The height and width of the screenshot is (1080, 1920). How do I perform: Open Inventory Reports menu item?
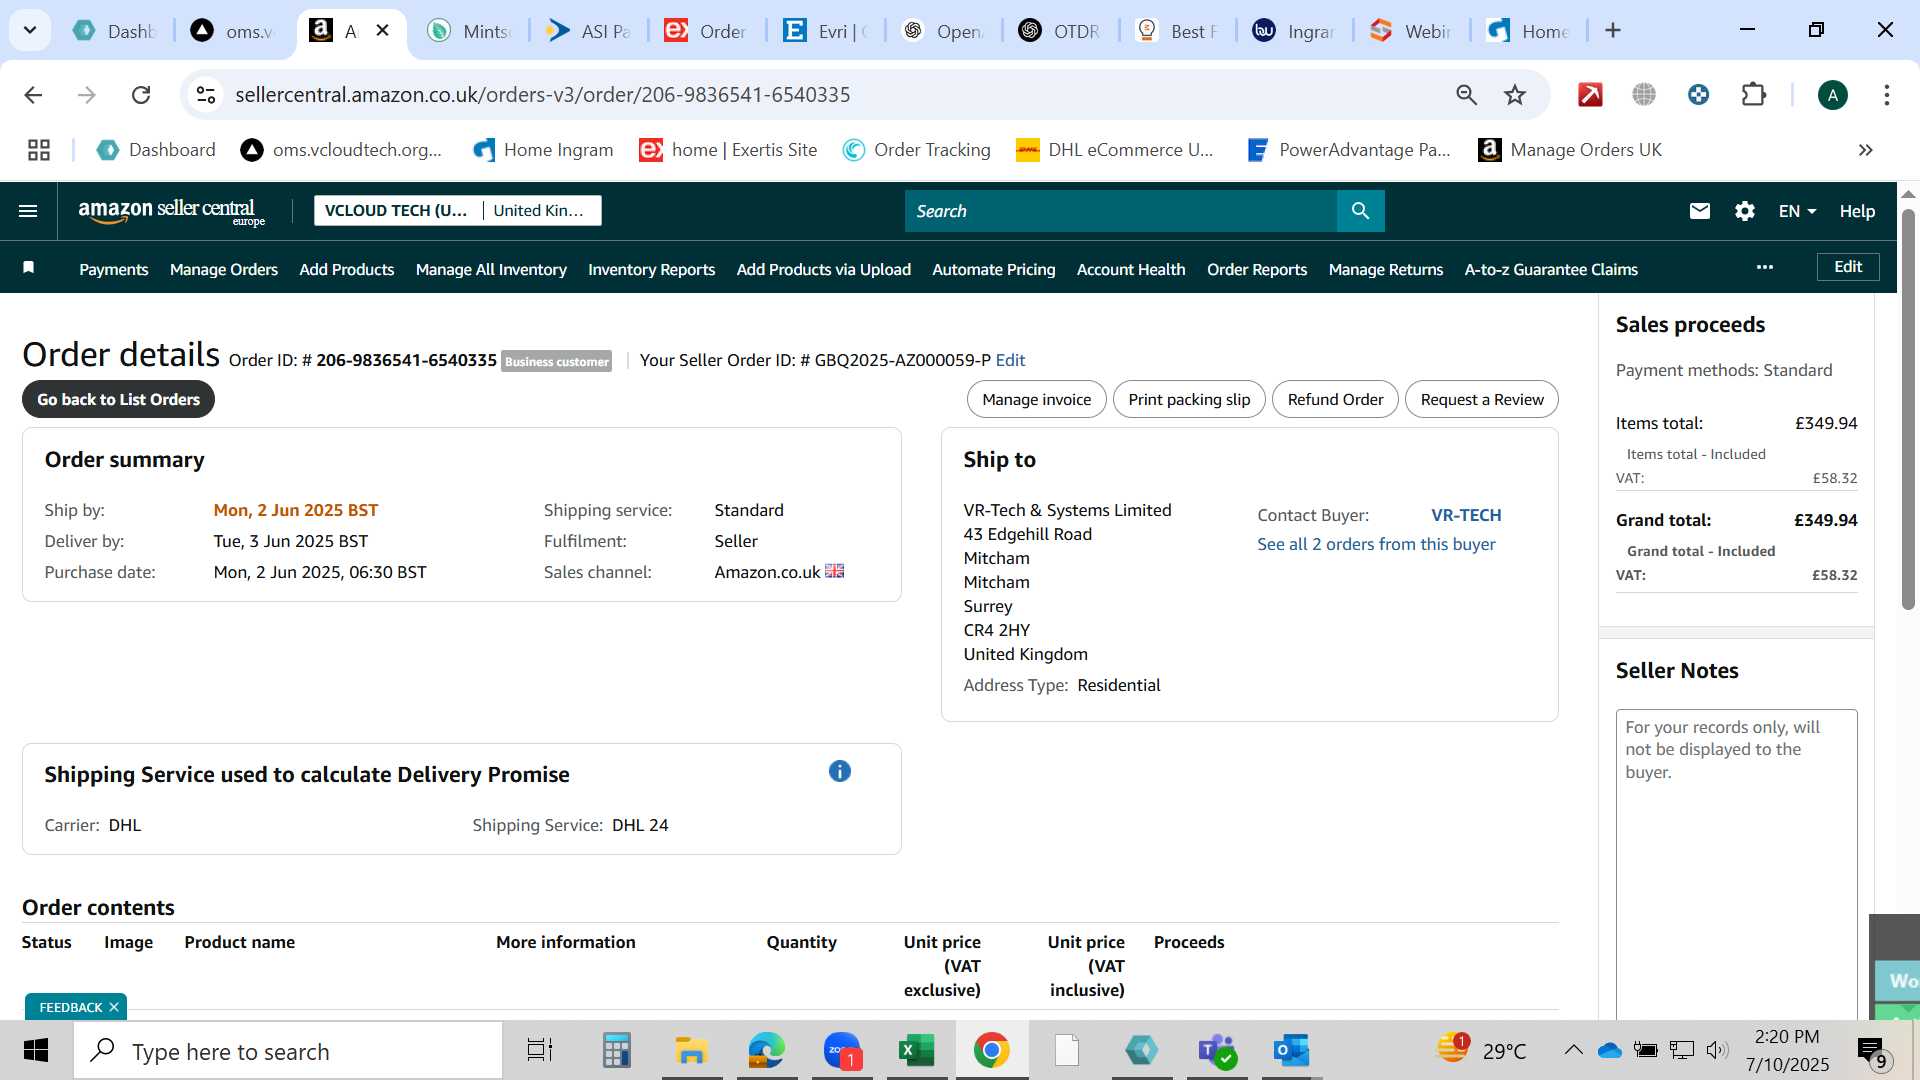651,269
